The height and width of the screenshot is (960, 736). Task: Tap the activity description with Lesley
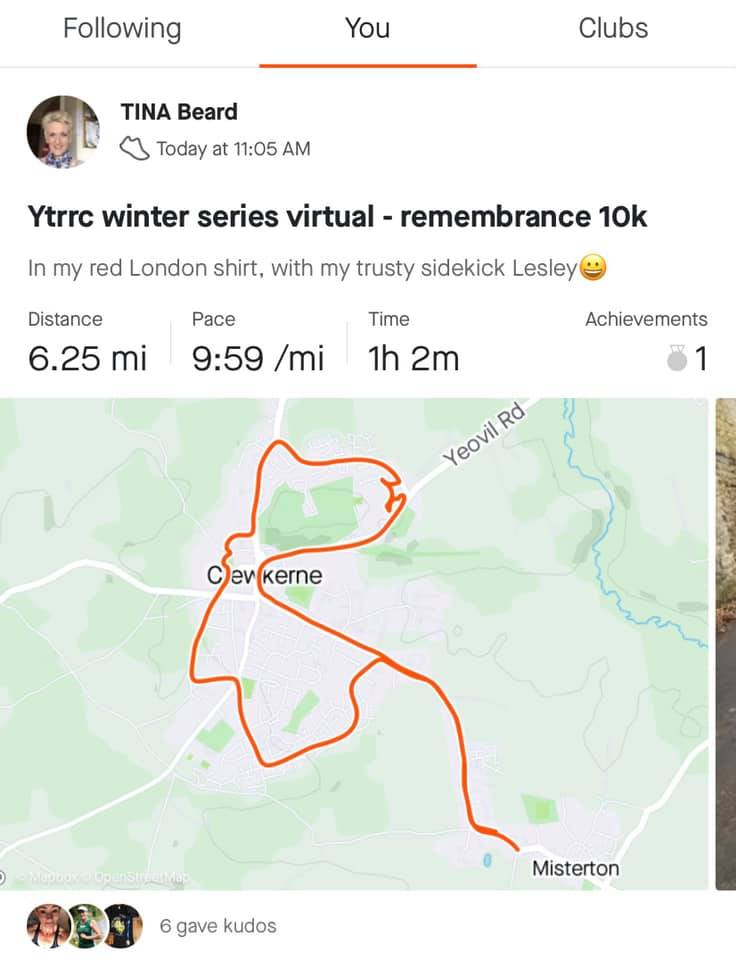tap(317, 268)
